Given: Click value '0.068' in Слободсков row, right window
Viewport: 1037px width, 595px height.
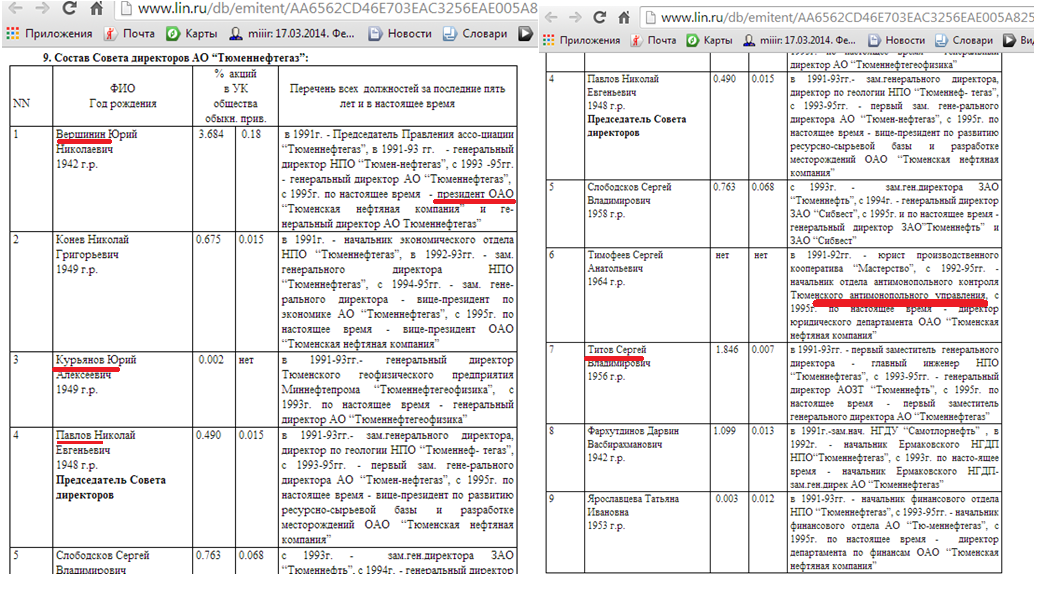Looking at the screenshot, I should tap(763, 187).
